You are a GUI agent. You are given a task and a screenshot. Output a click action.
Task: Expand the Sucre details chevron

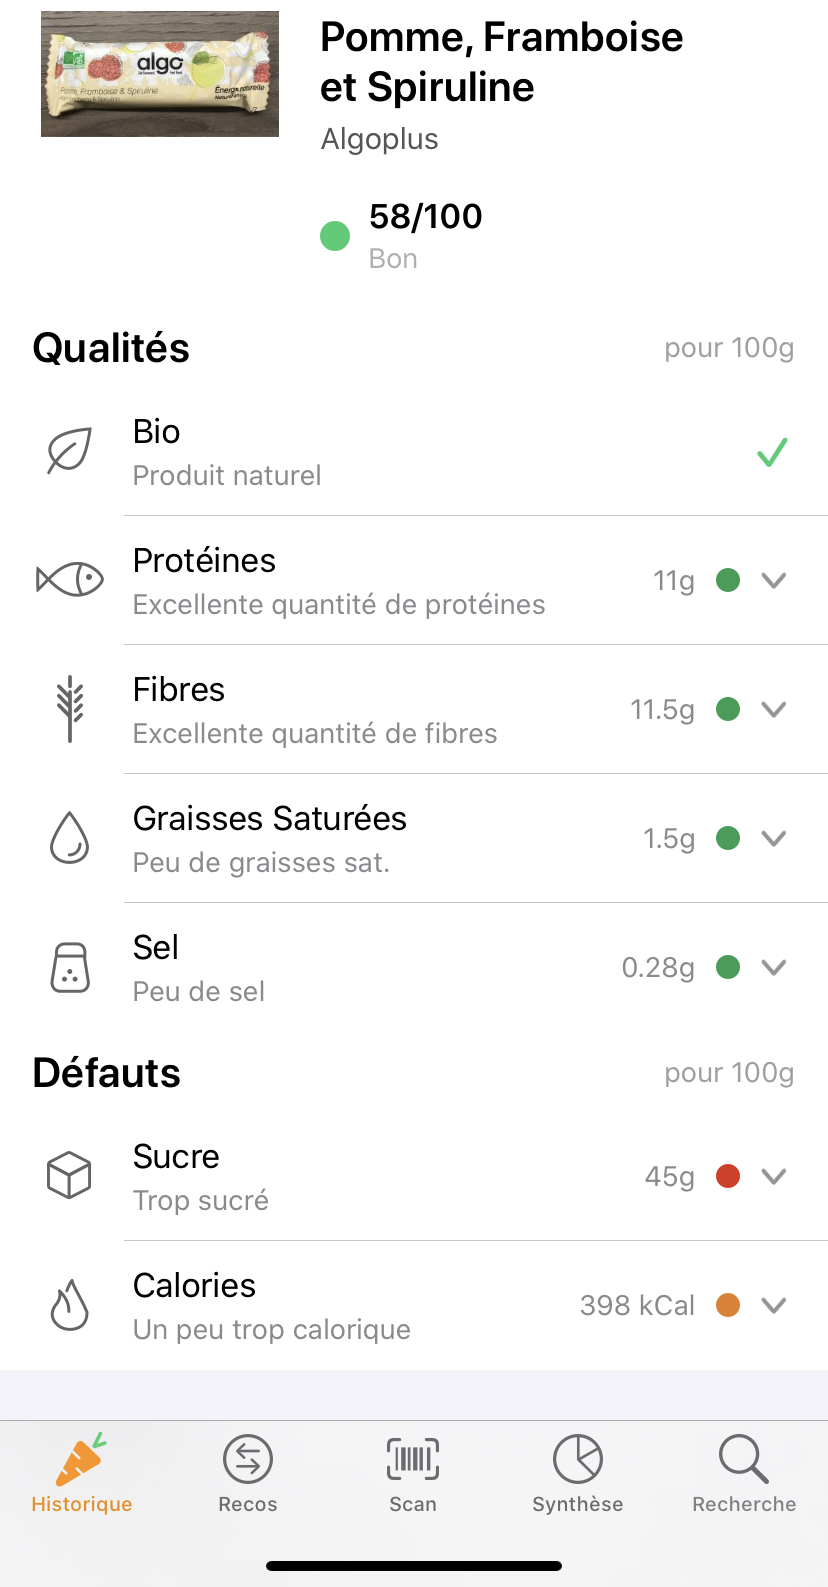point(774,1176)
